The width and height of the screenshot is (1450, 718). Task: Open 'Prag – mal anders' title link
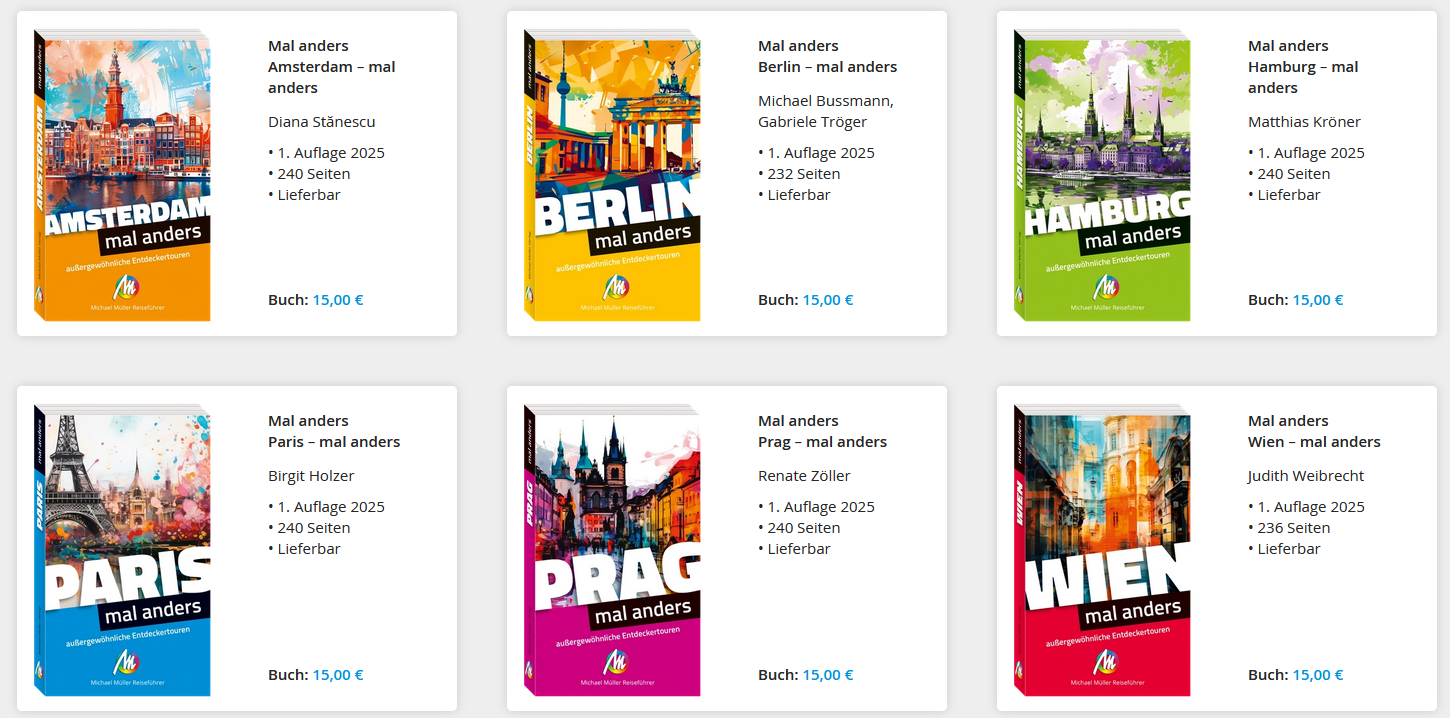(823, 442)
